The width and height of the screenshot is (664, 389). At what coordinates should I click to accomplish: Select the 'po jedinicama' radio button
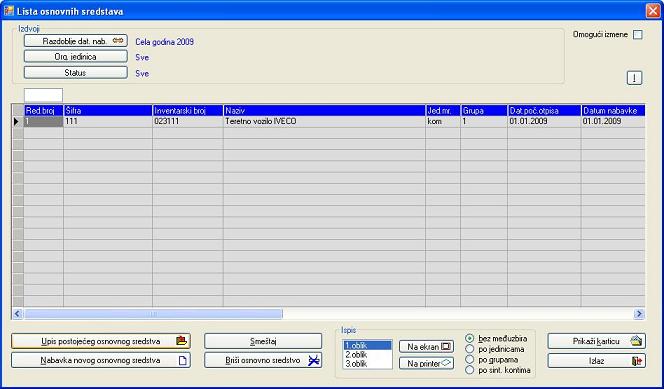470,349
